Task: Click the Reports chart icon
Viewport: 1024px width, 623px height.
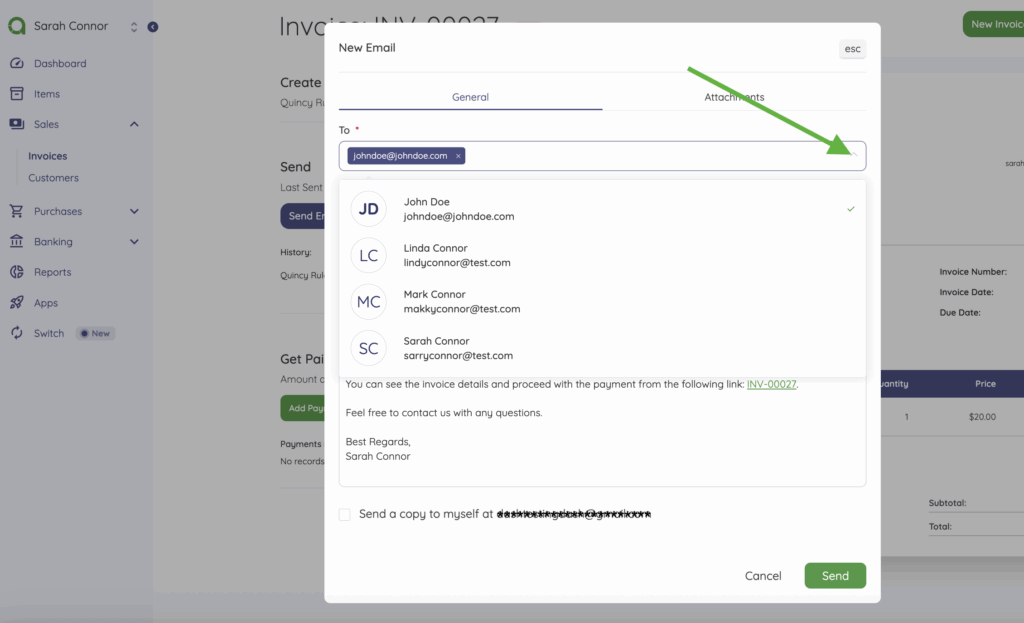Action: coord(16,272)
